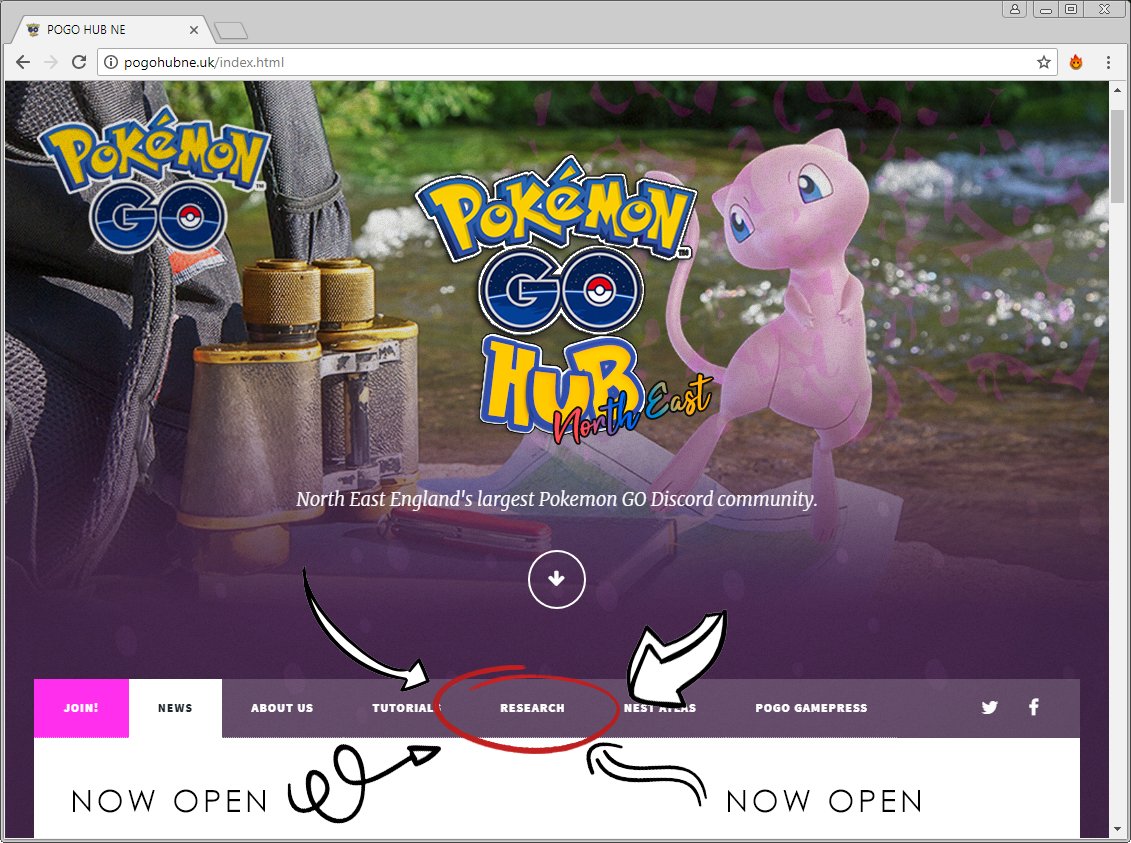Click the circular scroll-down arrow button
This screenshot has height=843, width=1131.
pyautogui.click(x=556, y=579)
